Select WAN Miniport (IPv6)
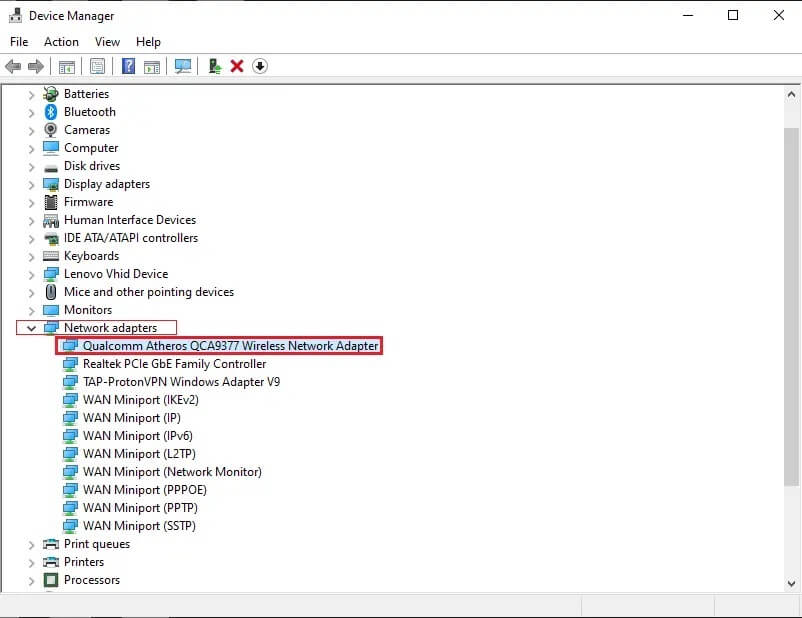The height and width of the screenshot is (618, 802). (138, 436)
